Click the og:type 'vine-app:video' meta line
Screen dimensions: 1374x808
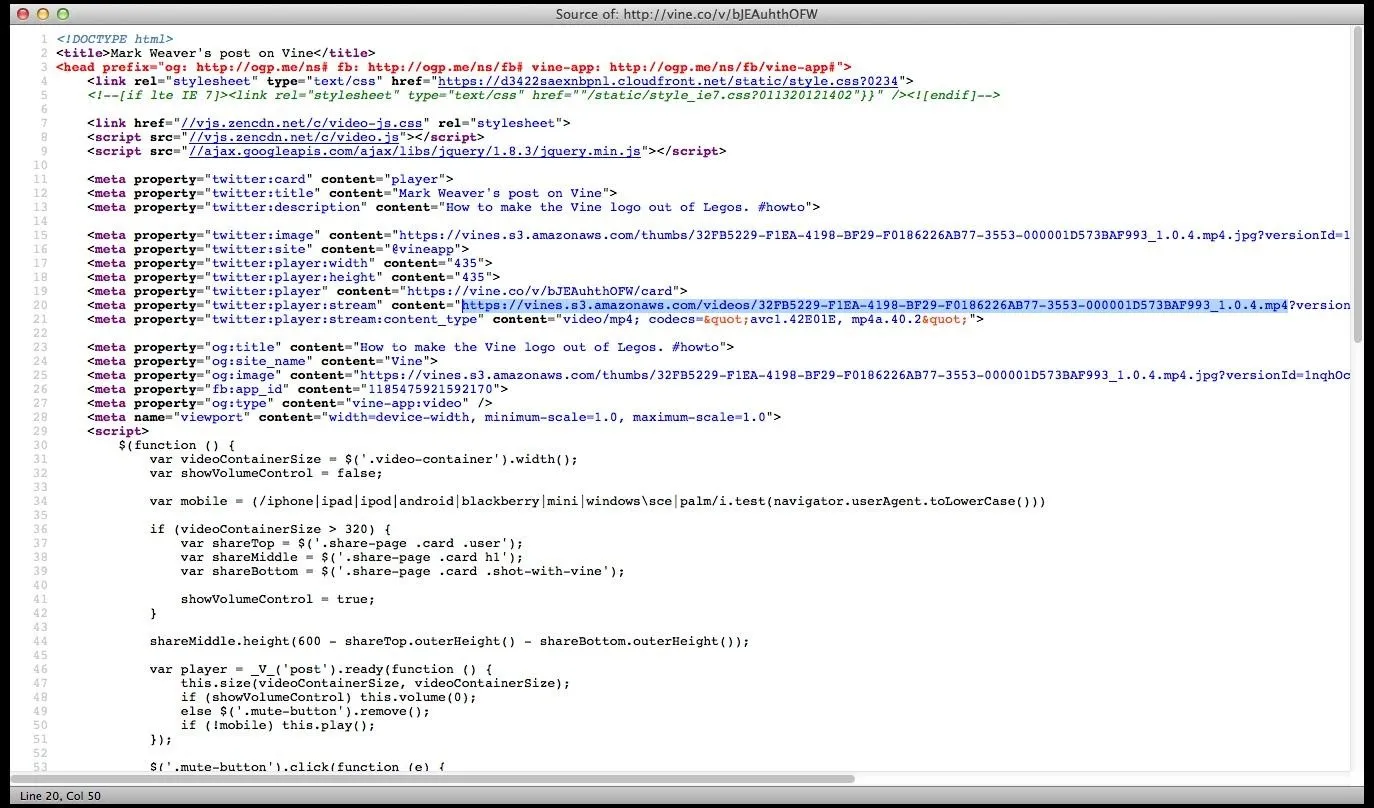point(290,403)
